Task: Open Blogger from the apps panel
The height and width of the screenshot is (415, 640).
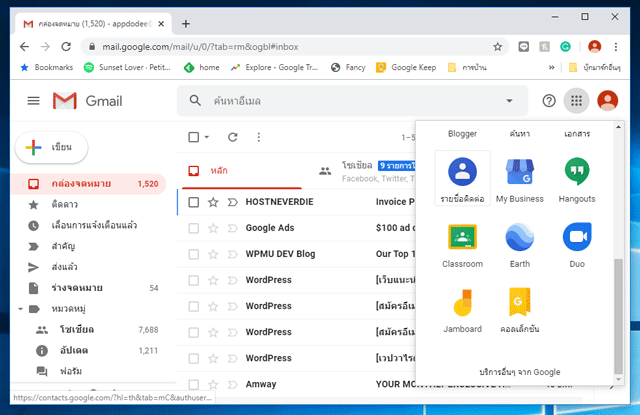Action: [462, 134]
